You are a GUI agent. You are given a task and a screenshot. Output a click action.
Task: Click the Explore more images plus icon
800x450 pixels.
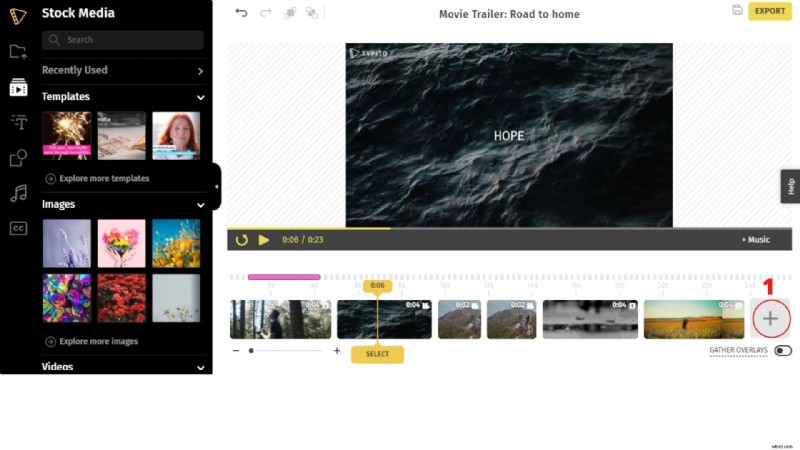(51, 342)
